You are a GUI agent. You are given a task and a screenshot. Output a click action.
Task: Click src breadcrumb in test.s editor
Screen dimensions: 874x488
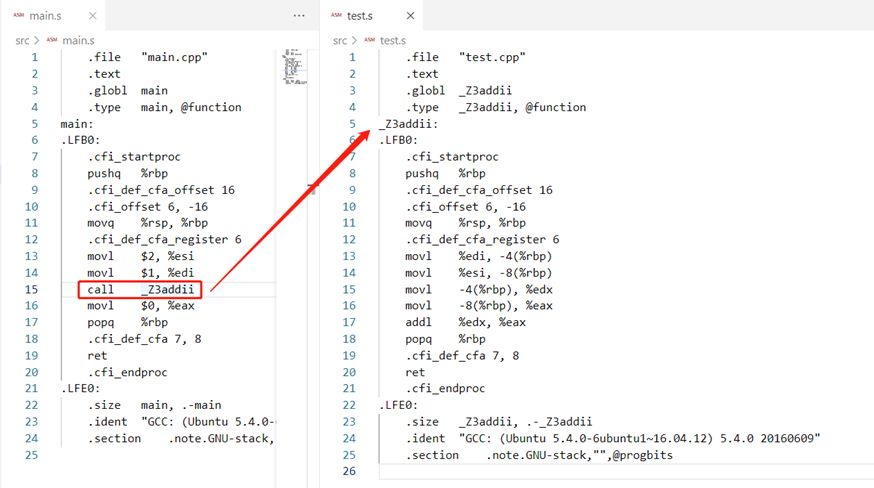pyautogui.click(x=340, y=40)
